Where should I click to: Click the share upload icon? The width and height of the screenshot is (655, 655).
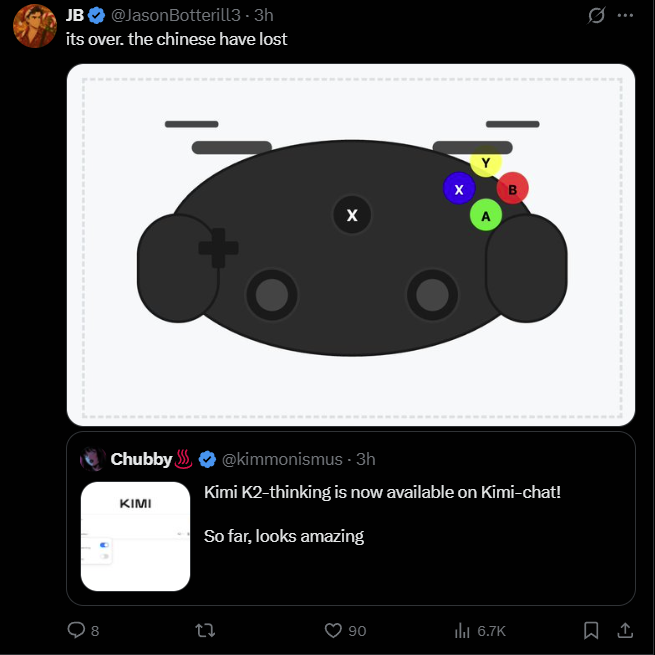625,630
